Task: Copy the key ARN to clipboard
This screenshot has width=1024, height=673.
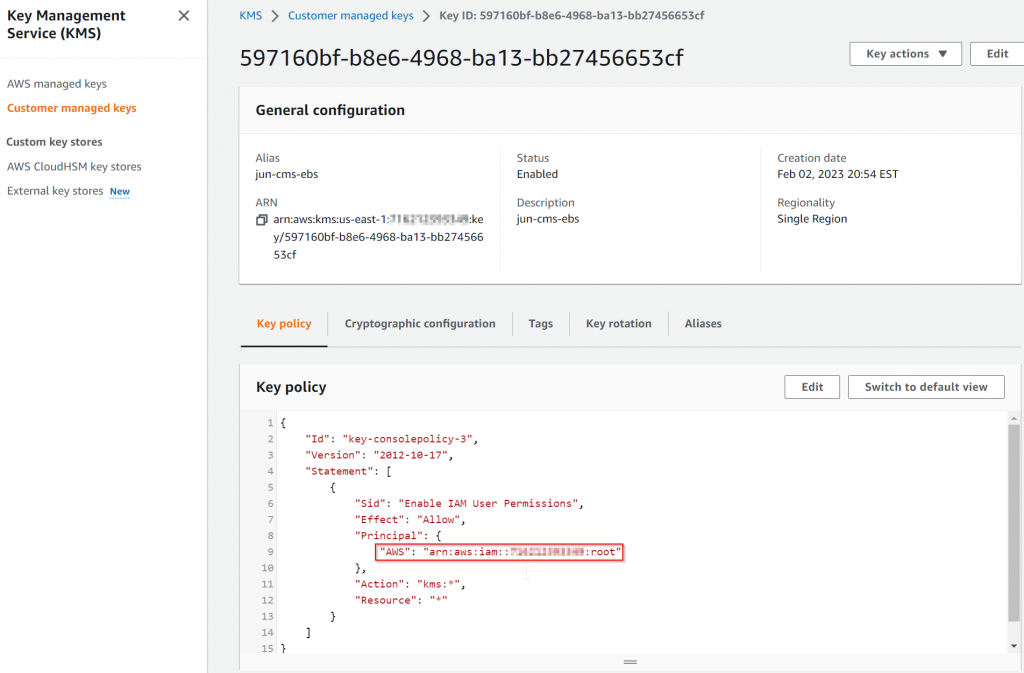Action: click(262, 220)
